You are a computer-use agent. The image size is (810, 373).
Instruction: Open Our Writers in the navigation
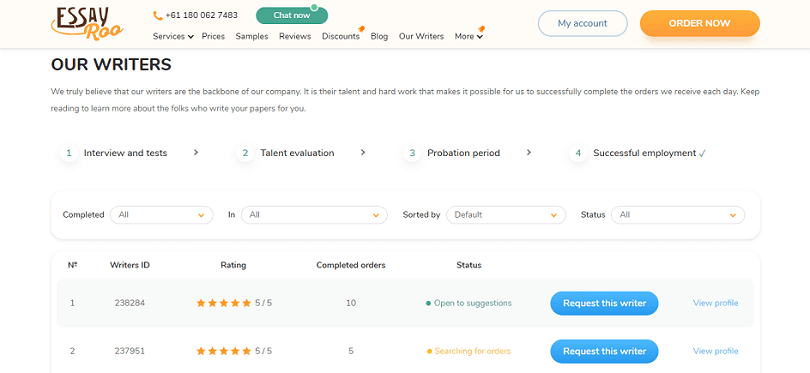(x=421, y=36)
